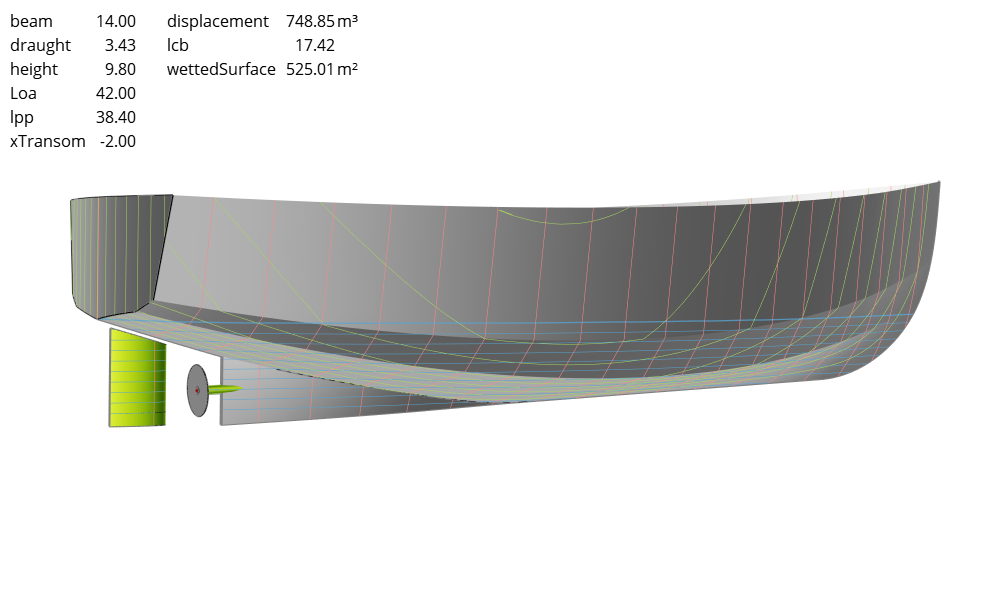The height and width of the screenshot is (600, 1000).
Task: Select the lcb value 17.42
Action: coord(315,45)
